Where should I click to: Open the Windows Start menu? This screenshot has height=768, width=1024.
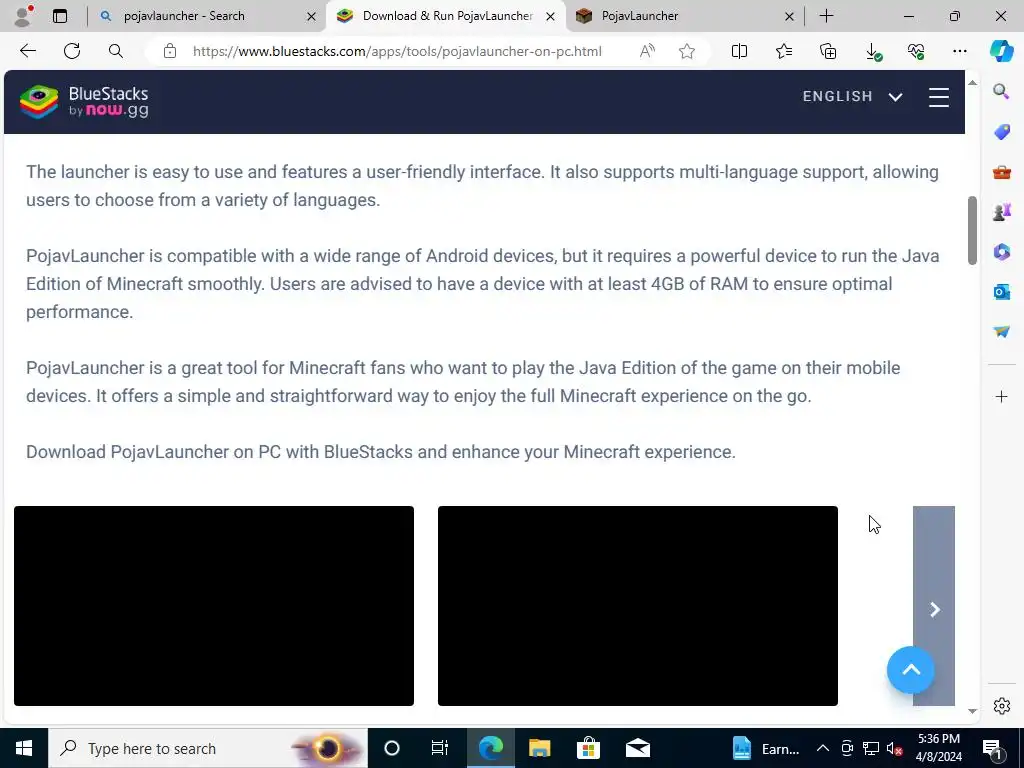click(24, 748)
